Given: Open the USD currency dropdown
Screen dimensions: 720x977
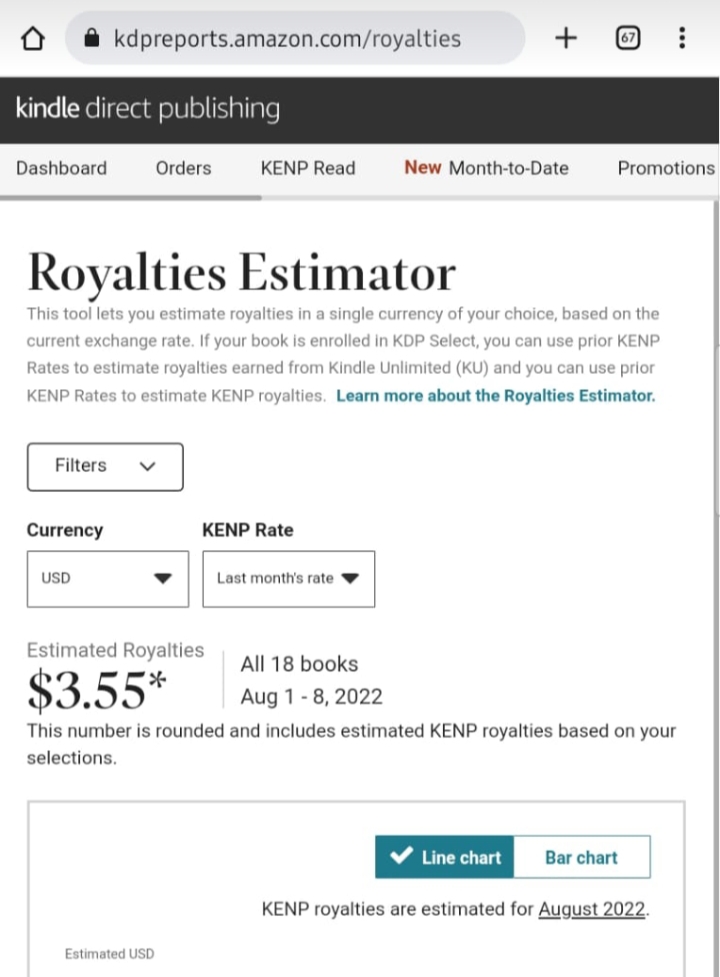Looking at the screenshot, I should [x=108, y=578].
